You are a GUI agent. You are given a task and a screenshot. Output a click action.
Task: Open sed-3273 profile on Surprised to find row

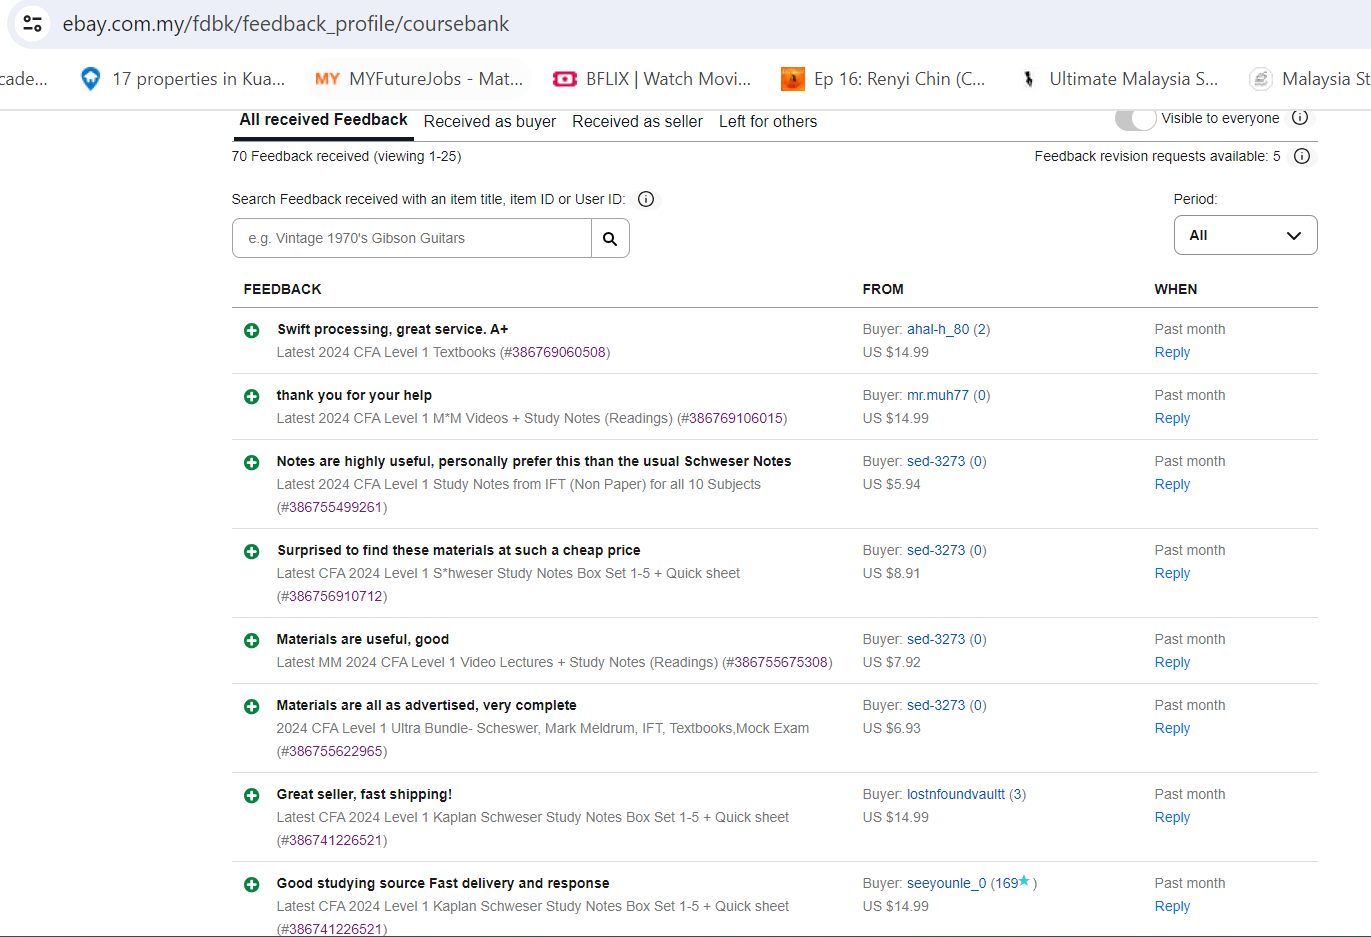[x=936, y=550]
